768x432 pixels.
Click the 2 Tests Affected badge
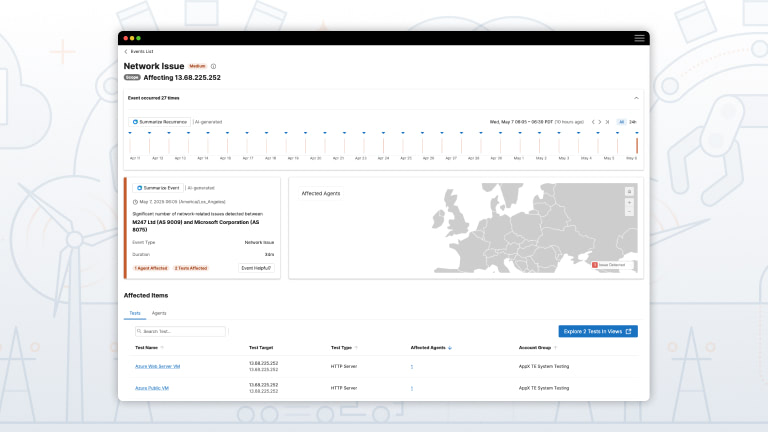[191, 268]
